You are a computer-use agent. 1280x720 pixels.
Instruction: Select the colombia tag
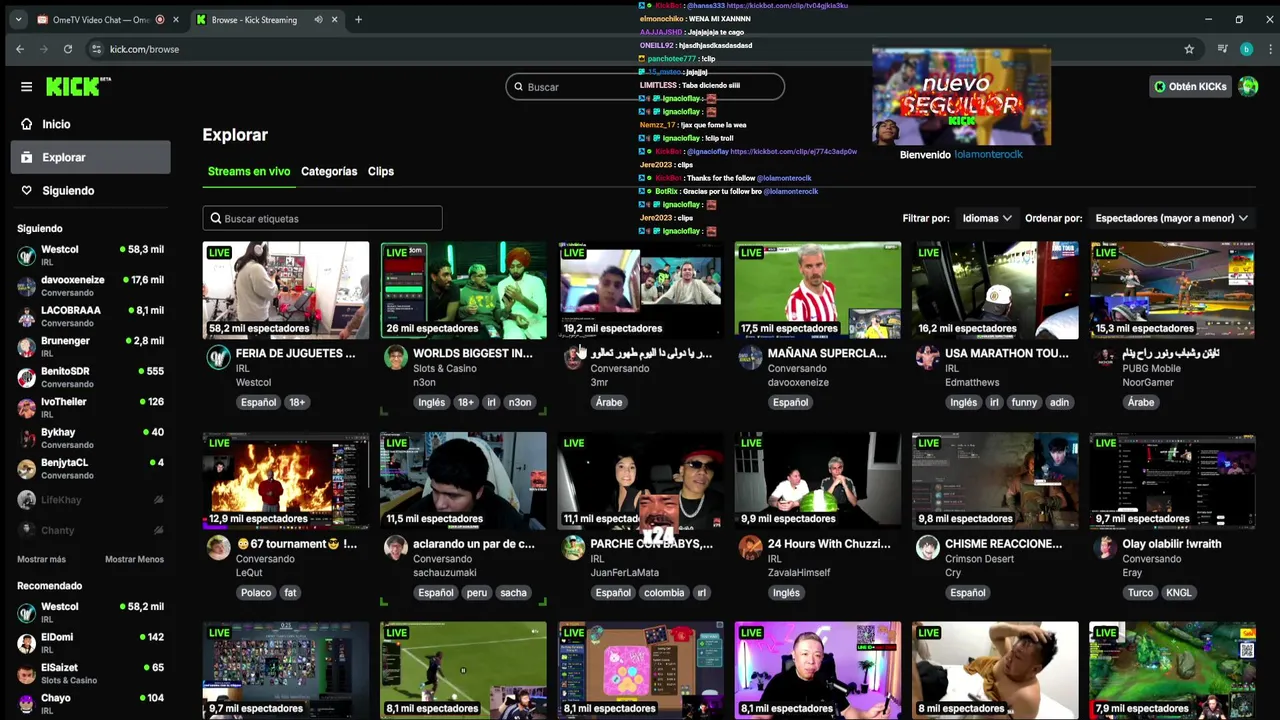click(x=664, y=592)
